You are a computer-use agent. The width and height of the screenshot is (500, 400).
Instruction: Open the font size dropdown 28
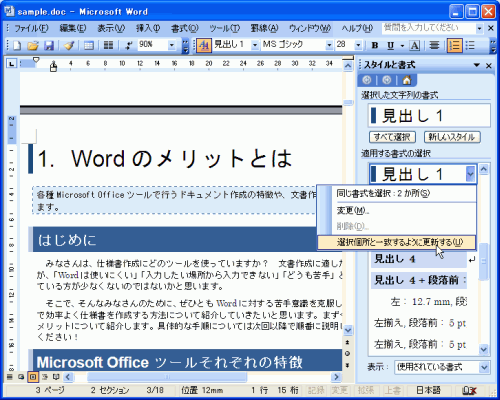[x=358, y=45]
